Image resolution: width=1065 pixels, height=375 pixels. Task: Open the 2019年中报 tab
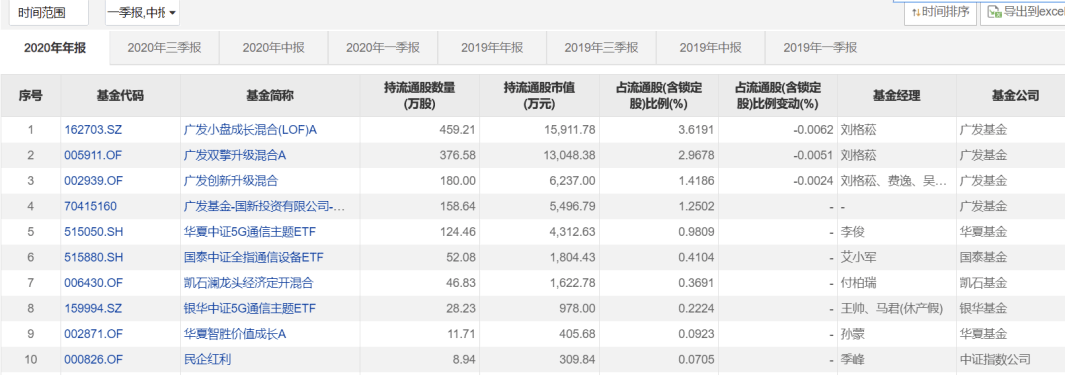[710, 48]
